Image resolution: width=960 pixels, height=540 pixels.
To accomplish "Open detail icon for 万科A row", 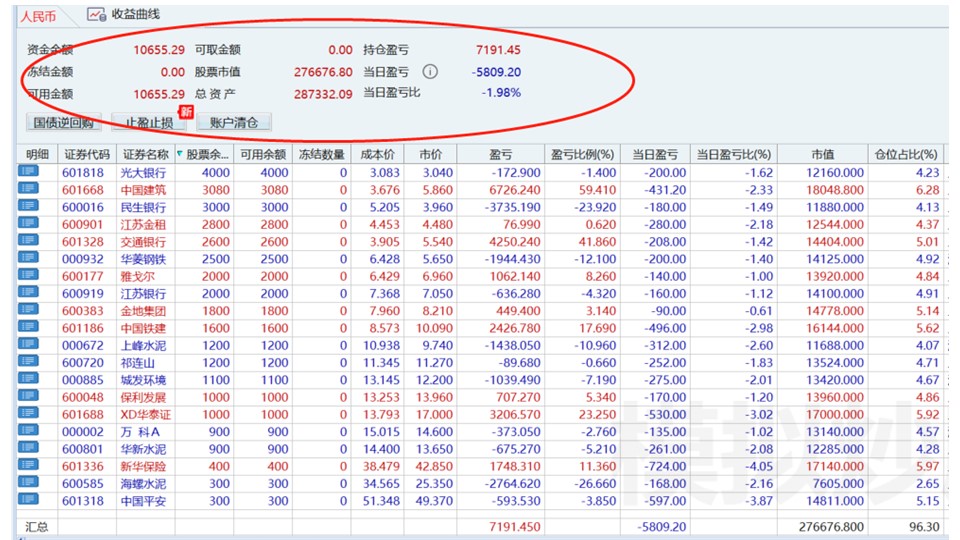I will pyautogui.click(x=28, y=430).
